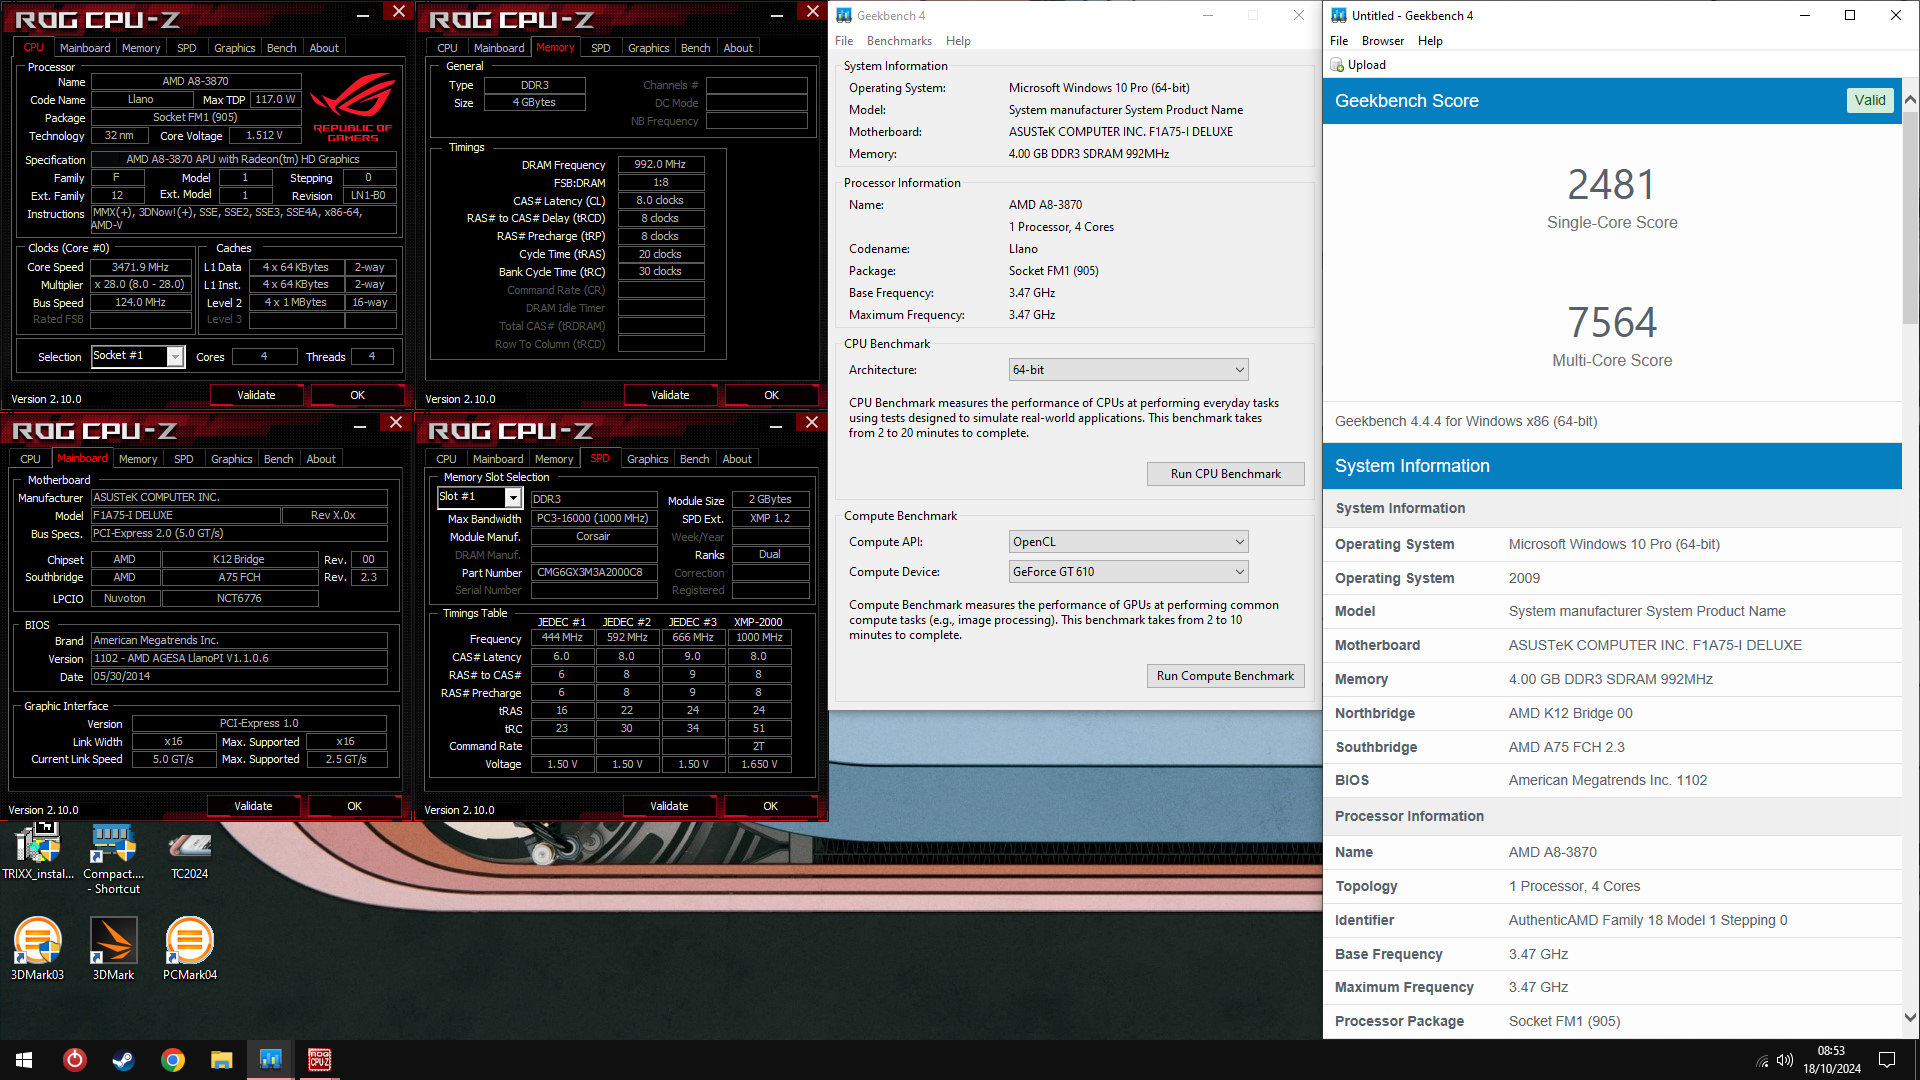This screenshot has height=1080, width=1920.
Task: Switch to Bench tab in top-left CPU-Z
Action: pyautogui.click(x=281, y=48)
